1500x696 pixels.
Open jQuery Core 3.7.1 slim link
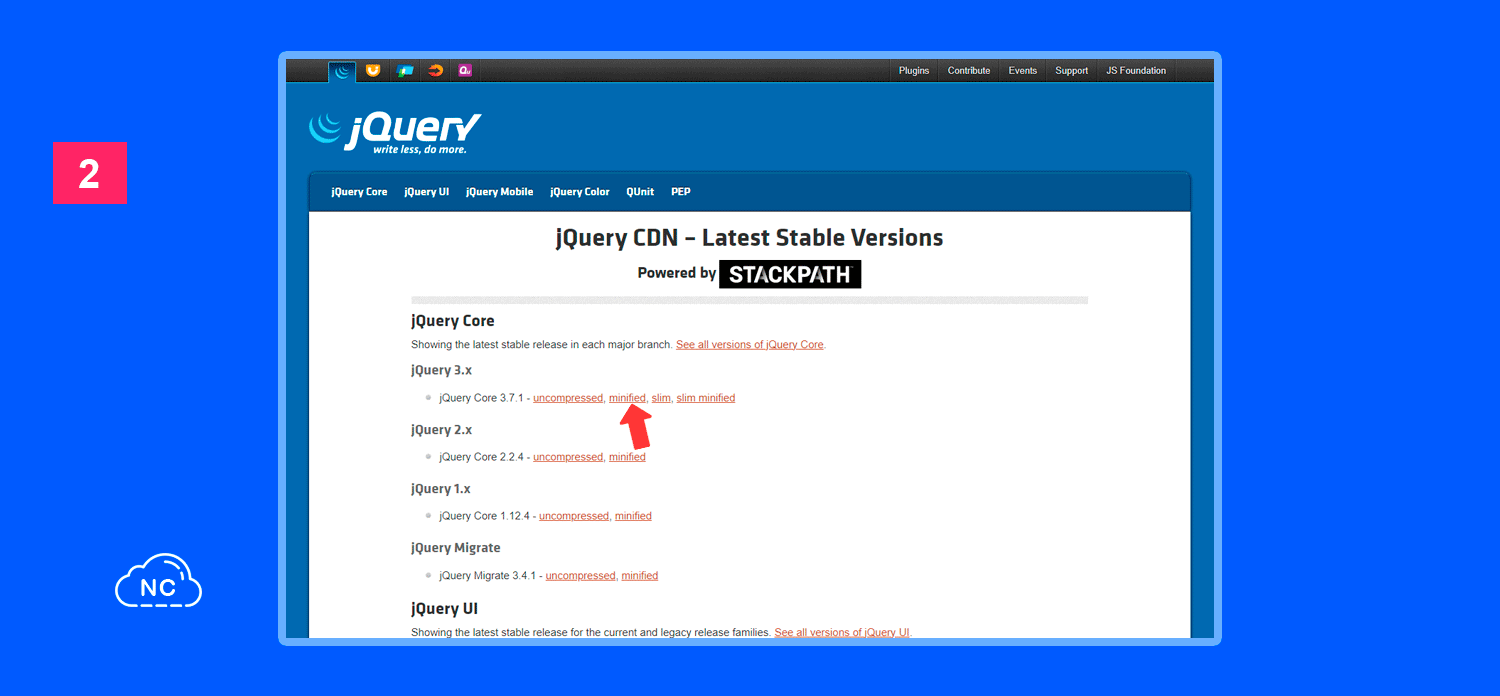click(x=661, y=398)
